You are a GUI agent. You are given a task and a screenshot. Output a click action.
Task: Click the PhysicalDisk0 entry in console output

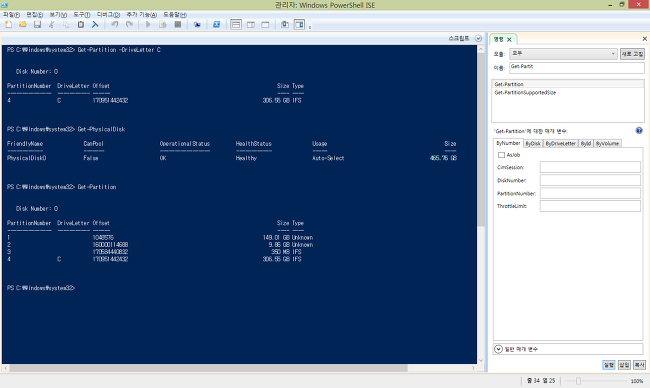tap(27, 158)
